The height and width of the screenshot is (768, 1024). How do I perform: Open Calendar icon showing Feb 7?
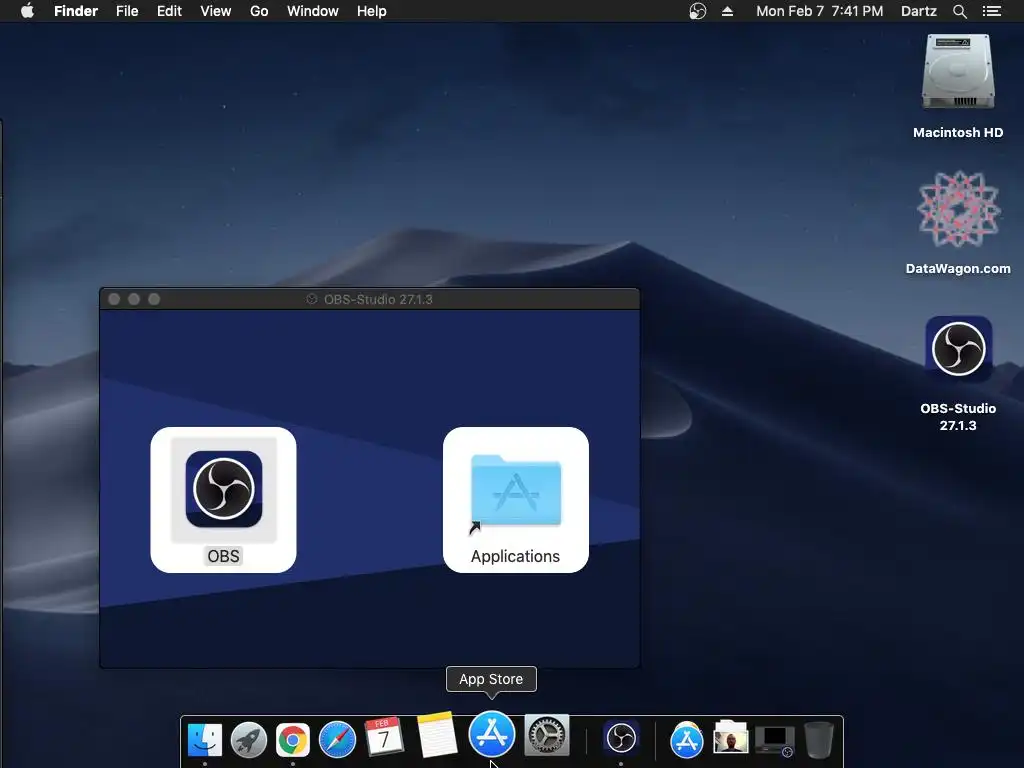[x=383, y=737]
